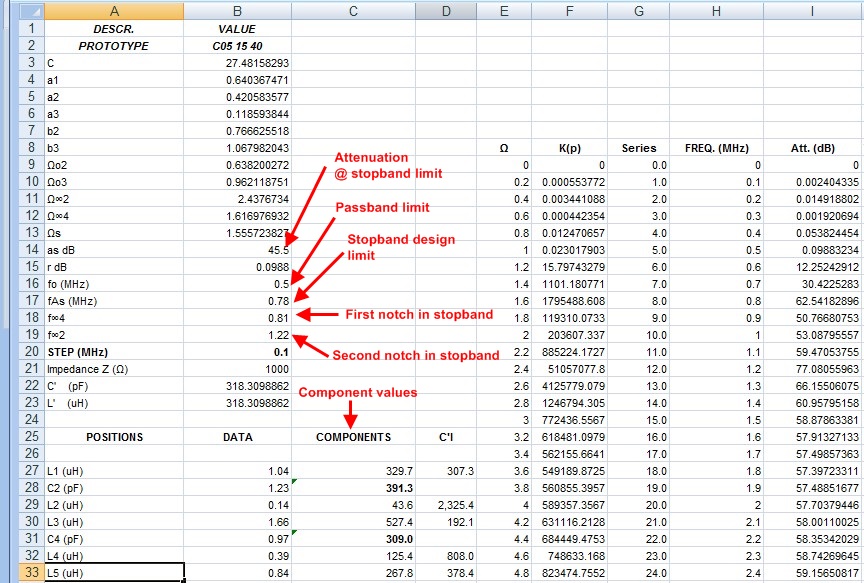Select column H header
Image resolution: width=864 pixels, height=583 pixels.
716,11
